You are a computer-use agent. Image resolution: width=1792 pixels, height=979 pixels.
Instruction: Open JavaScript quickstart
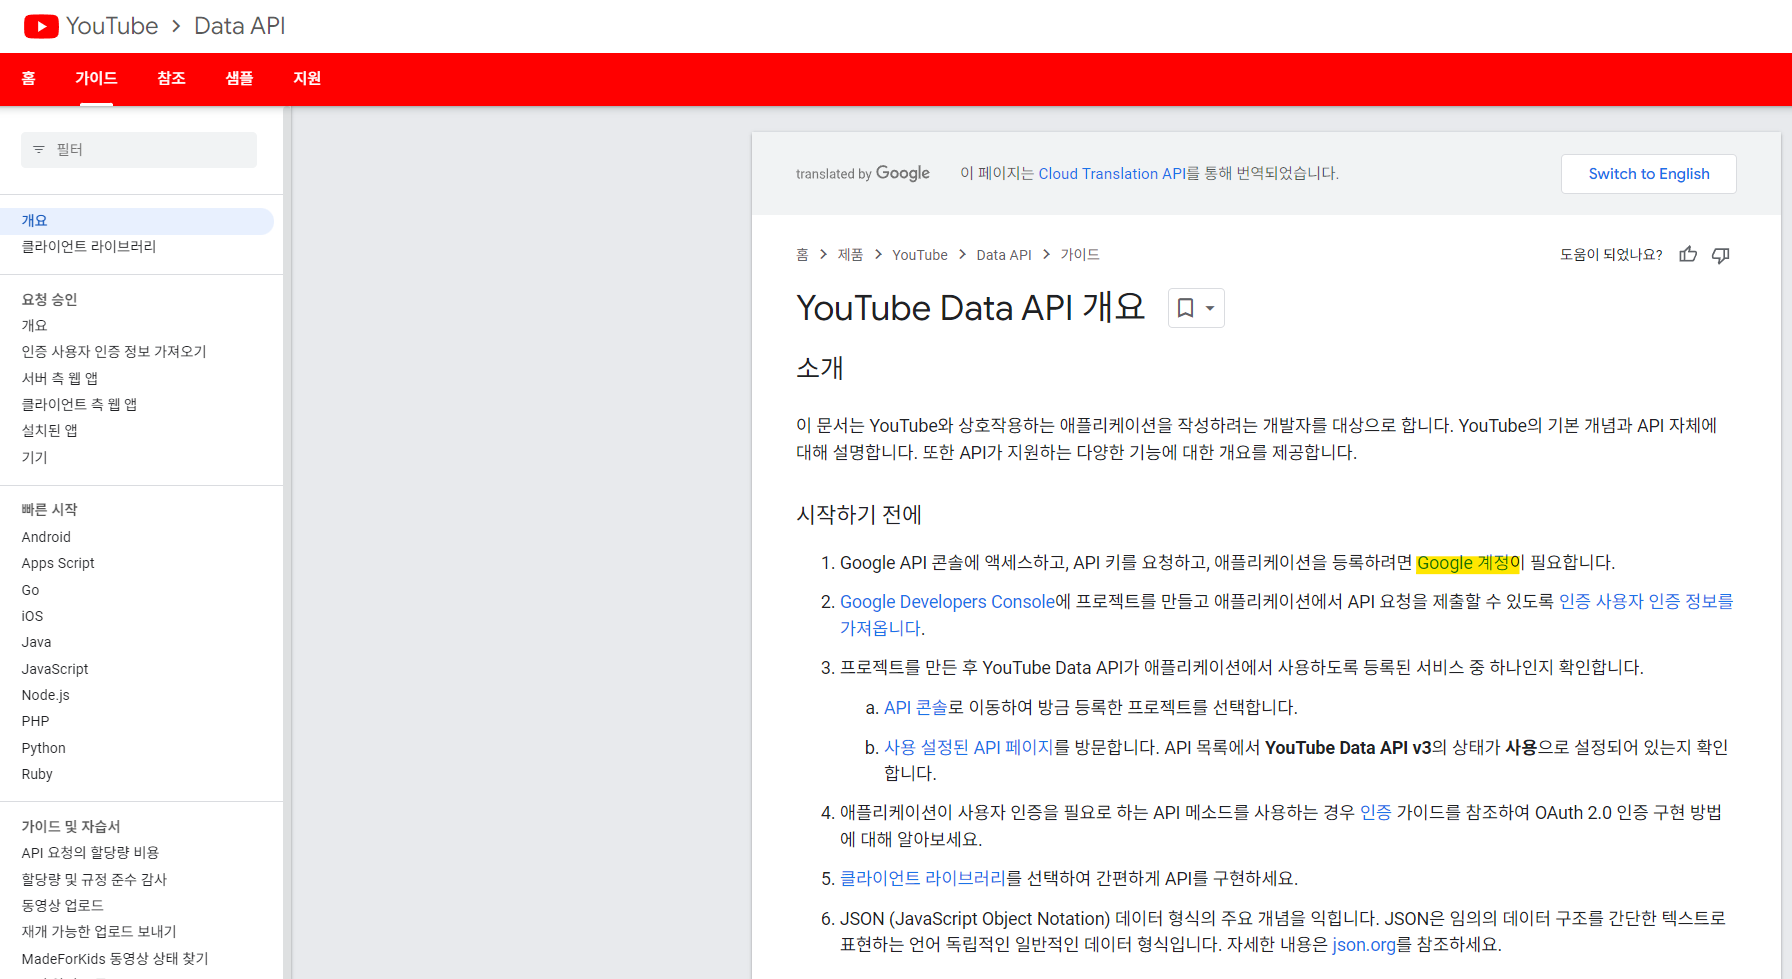[55, 670]
